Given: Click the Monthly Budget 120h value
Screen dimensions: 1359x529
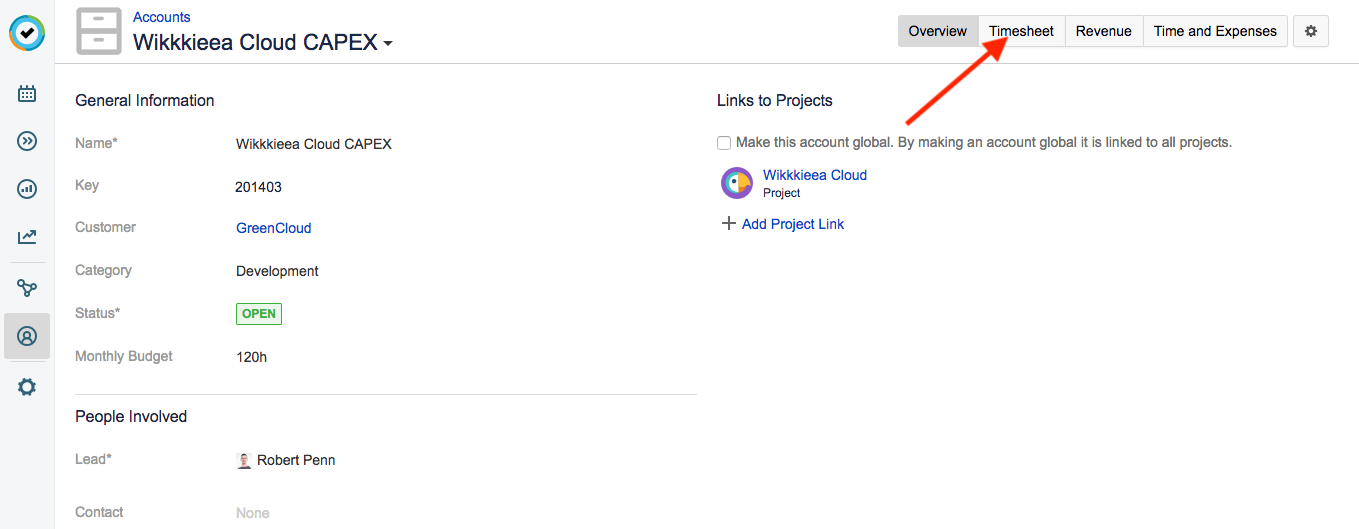Looking at the screenshot, I should tap(251, 357).
